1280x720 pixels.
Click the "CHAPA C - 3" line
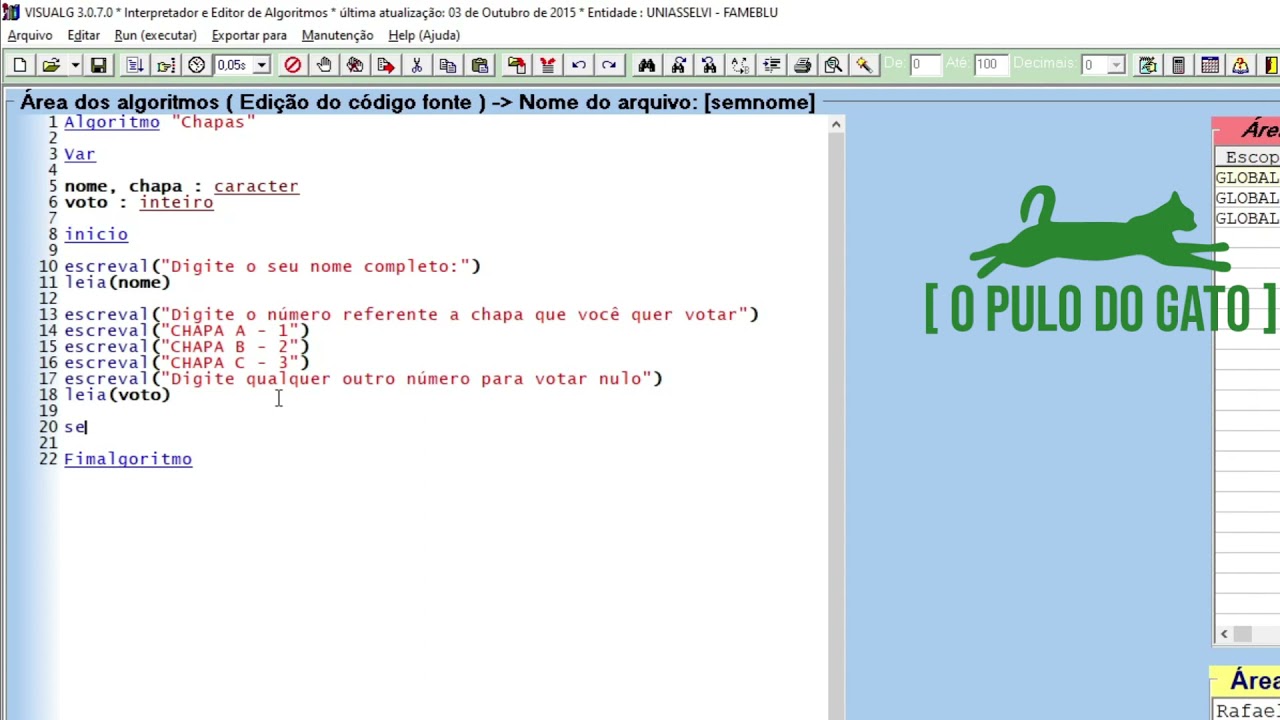pos(187,362)
